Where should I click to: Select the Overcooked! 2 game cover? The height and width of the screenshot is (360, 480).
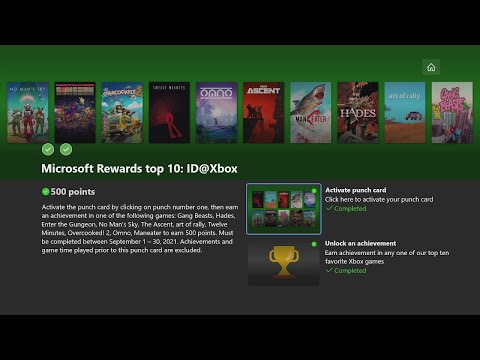pyautogui.click(x=122, y=113)
